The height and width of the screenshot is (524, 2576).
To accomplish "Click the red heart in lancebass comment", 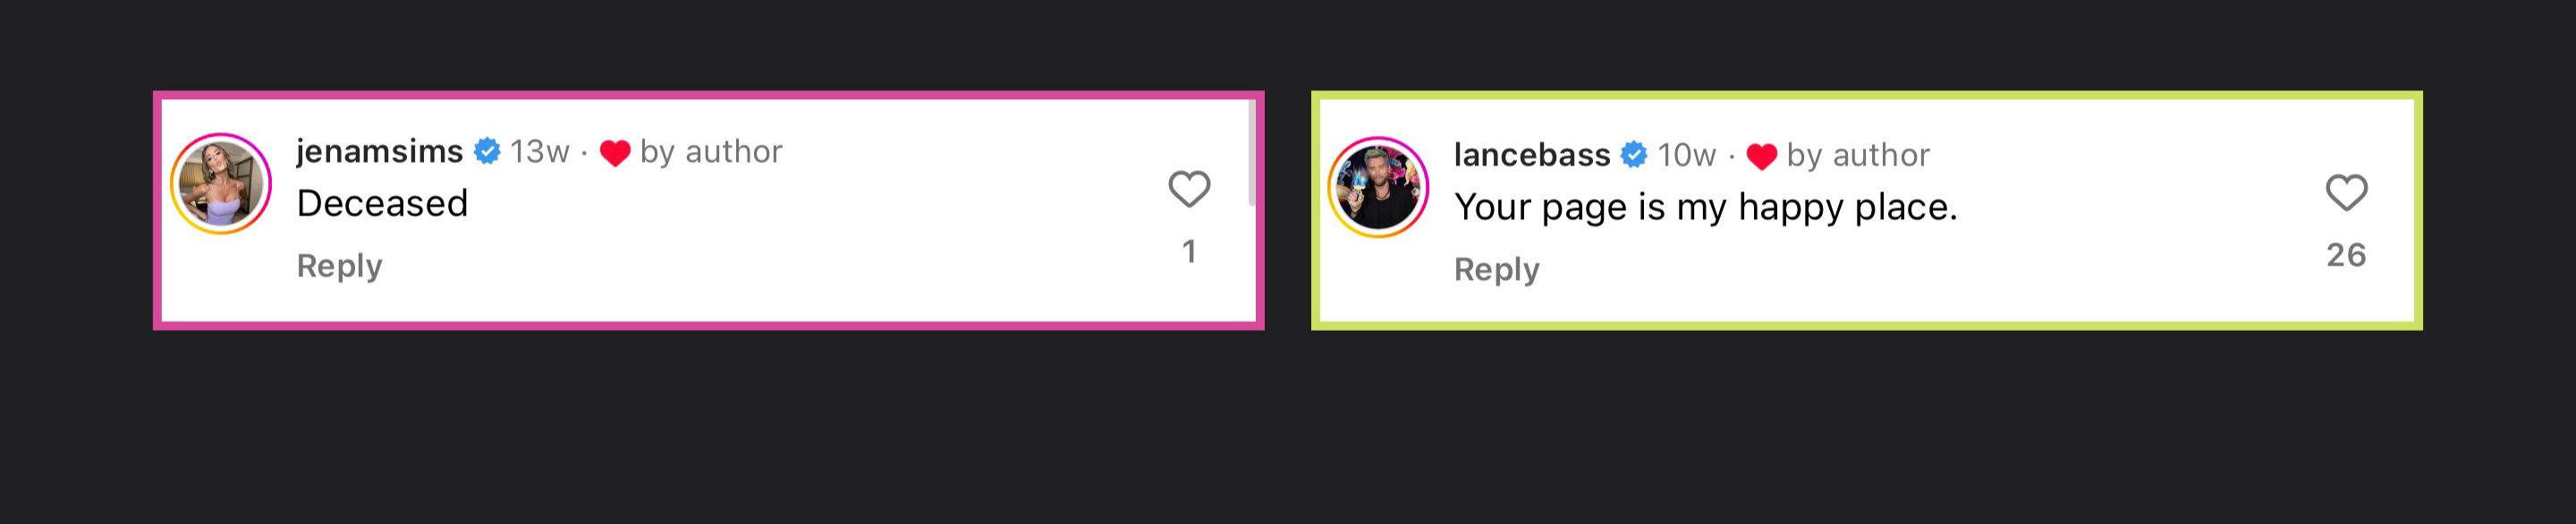I will pos(1762,157).
